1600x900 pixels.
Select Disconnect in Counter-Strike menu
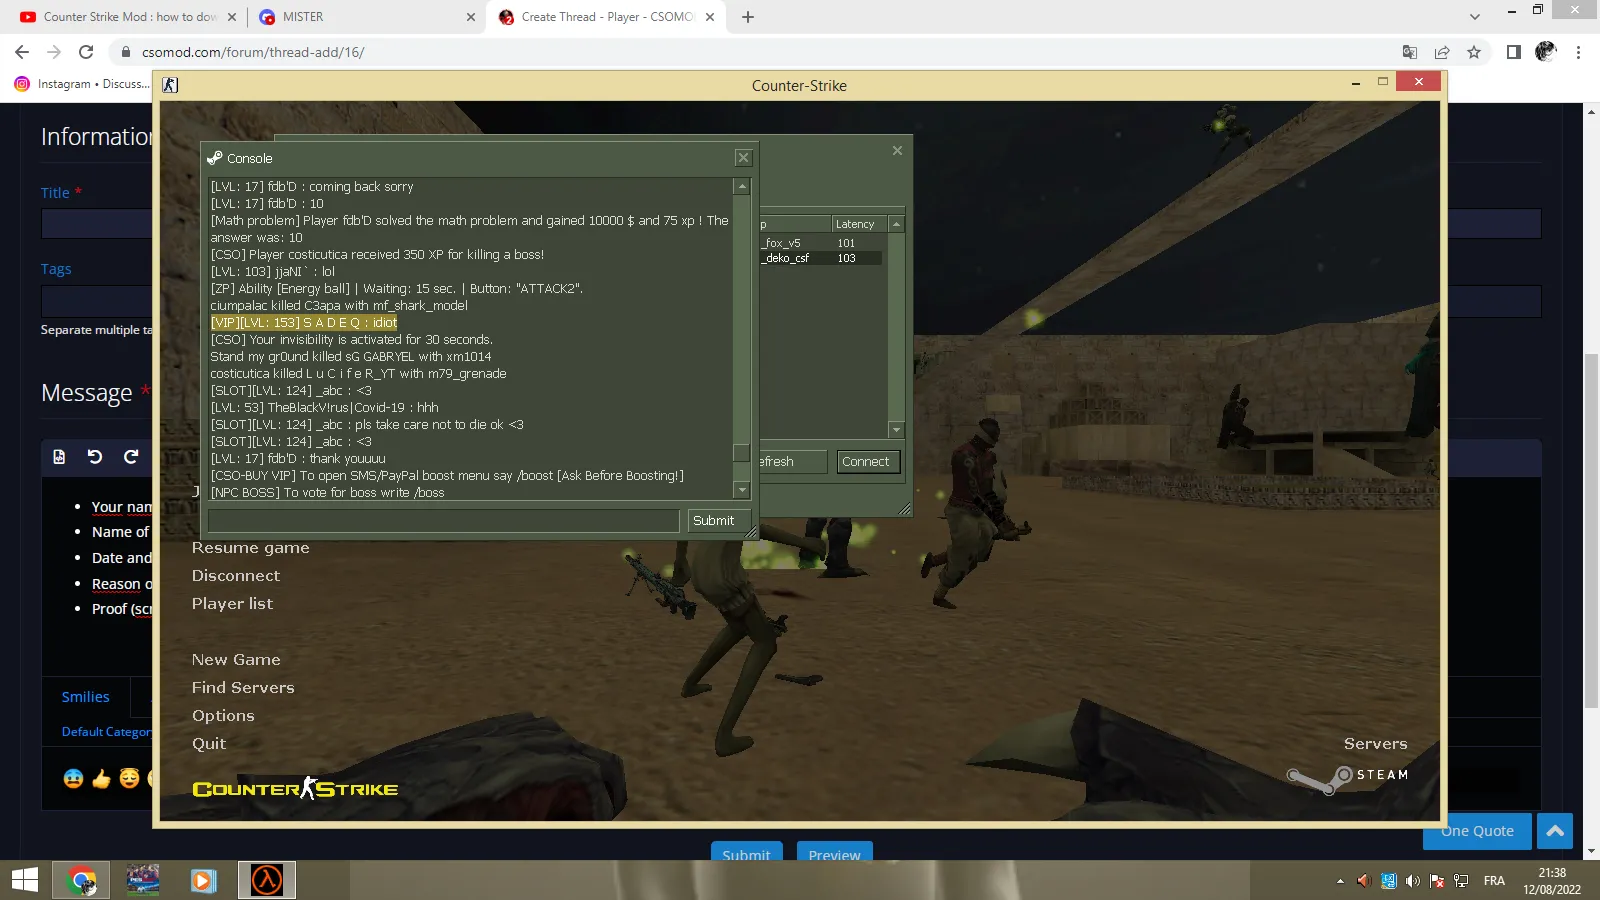(x=236, y=576)
